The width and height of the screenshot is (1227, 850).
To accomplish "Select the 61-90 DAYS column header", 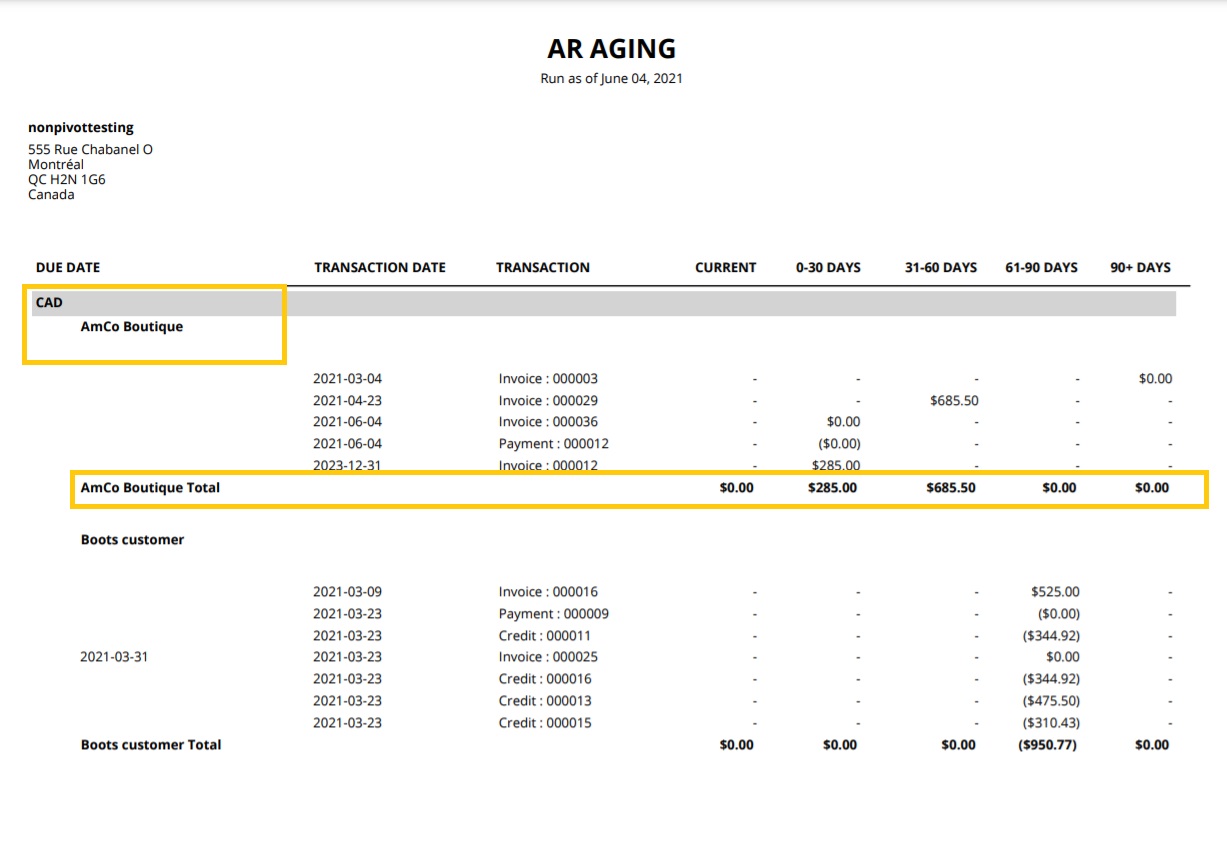I will (x=1042, y=267).
